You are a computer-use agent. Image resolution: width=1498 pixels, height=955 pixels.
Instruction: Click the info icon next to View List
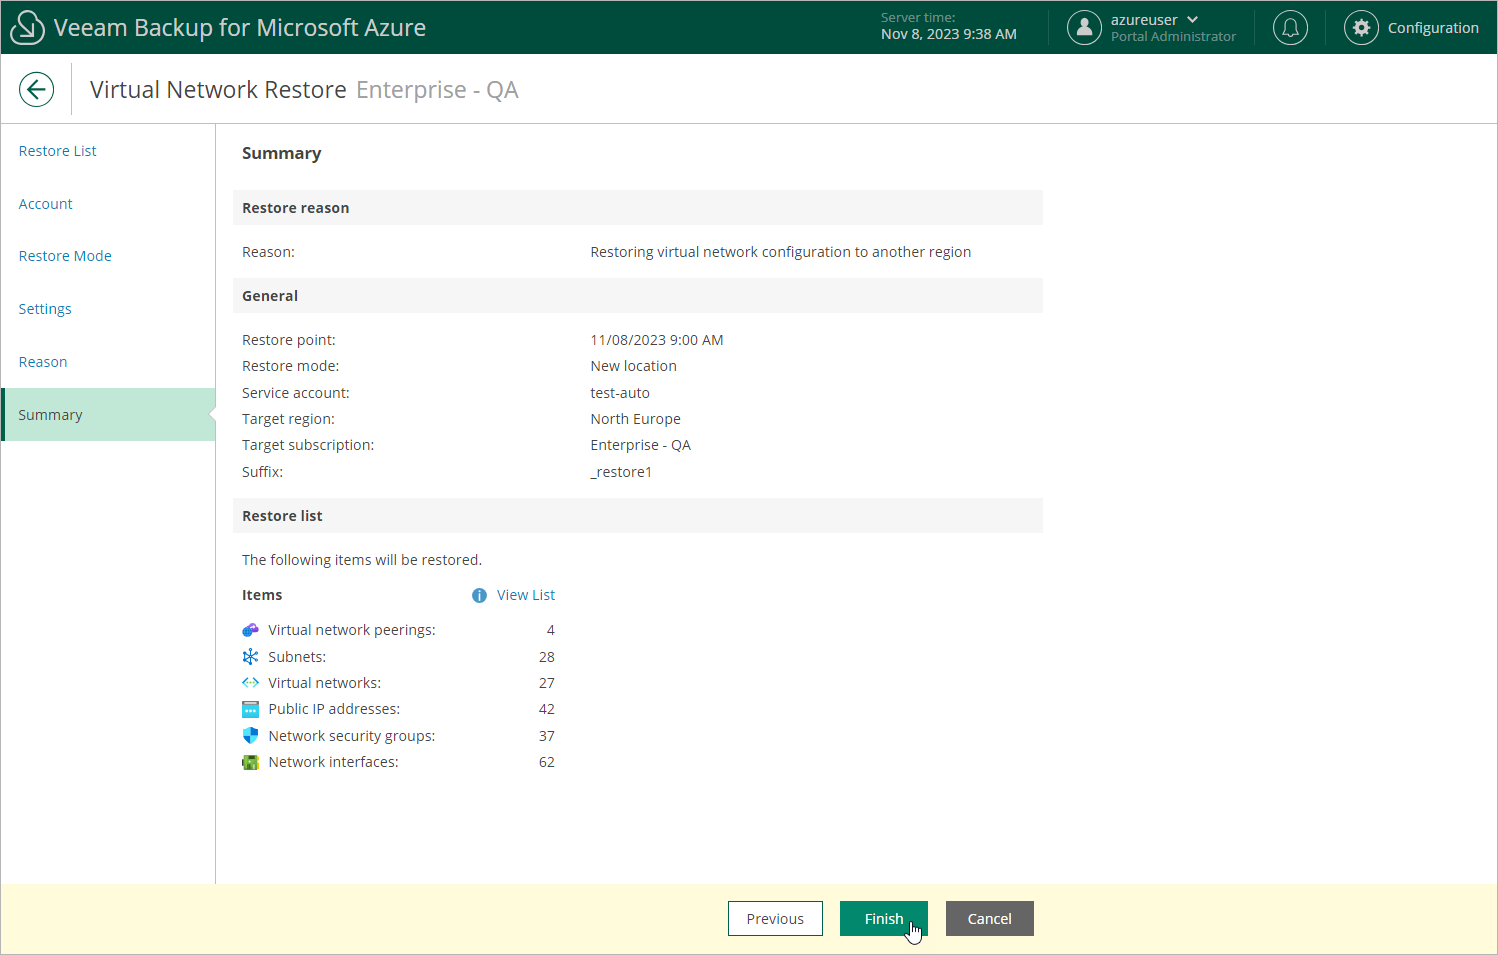click(479, 595)
